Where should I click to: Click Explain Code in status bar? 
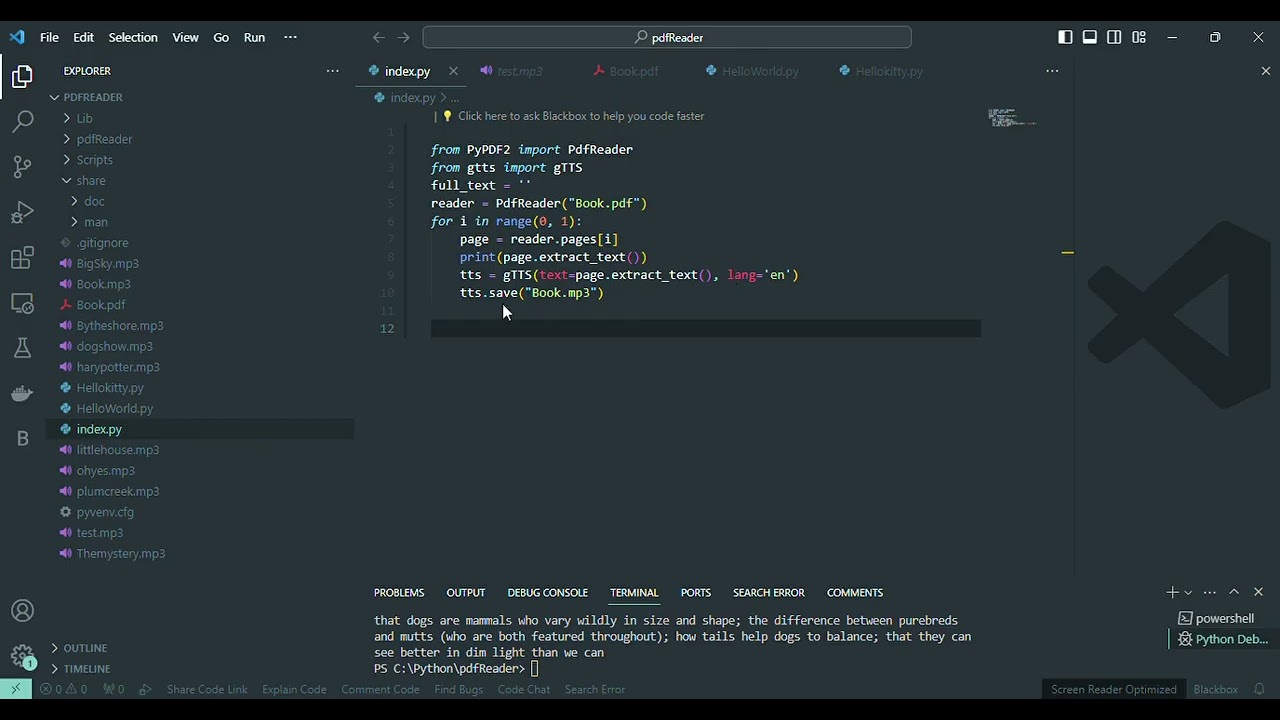294,689
